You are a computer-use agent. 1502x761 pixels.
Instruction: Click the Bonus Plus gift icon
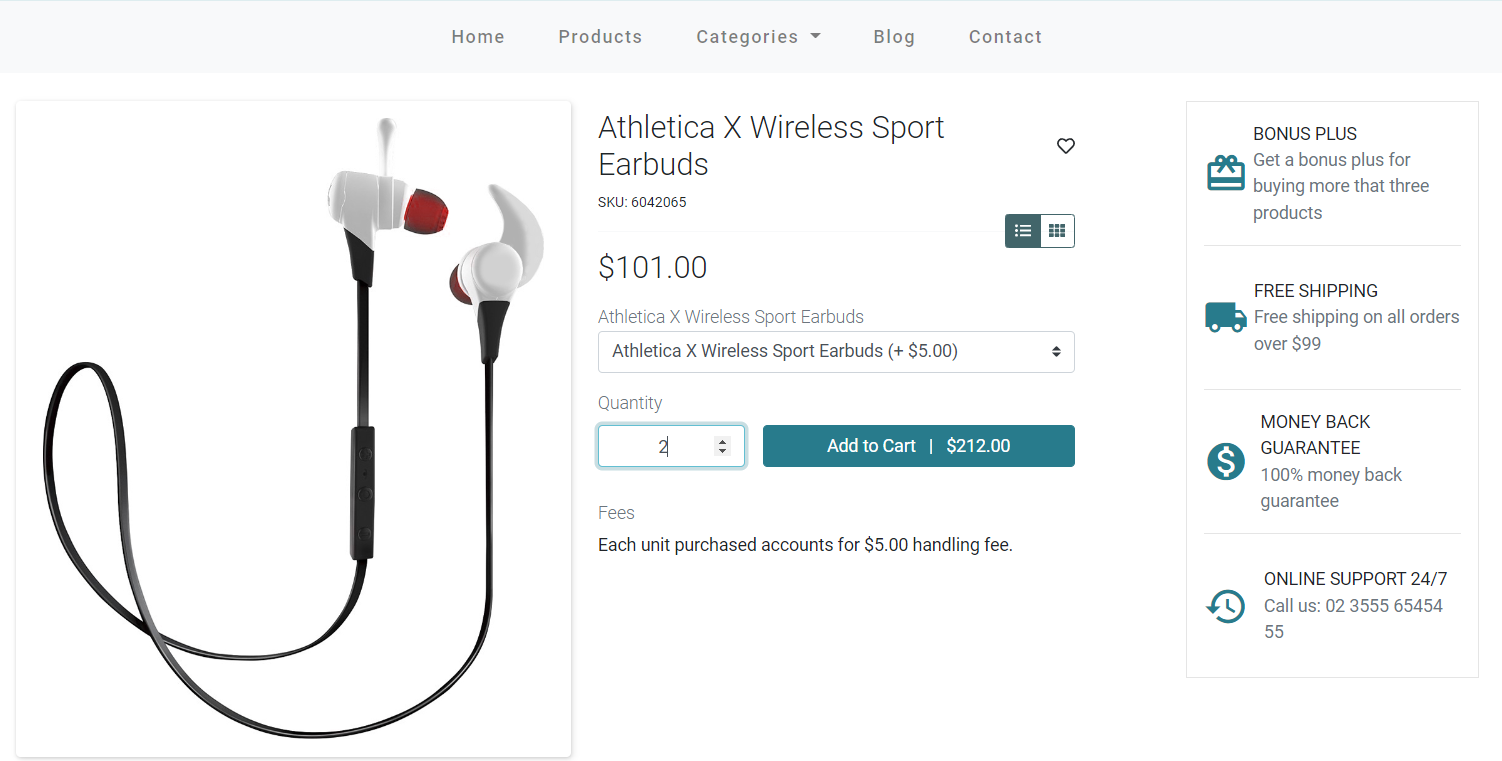pos(1225,173)
